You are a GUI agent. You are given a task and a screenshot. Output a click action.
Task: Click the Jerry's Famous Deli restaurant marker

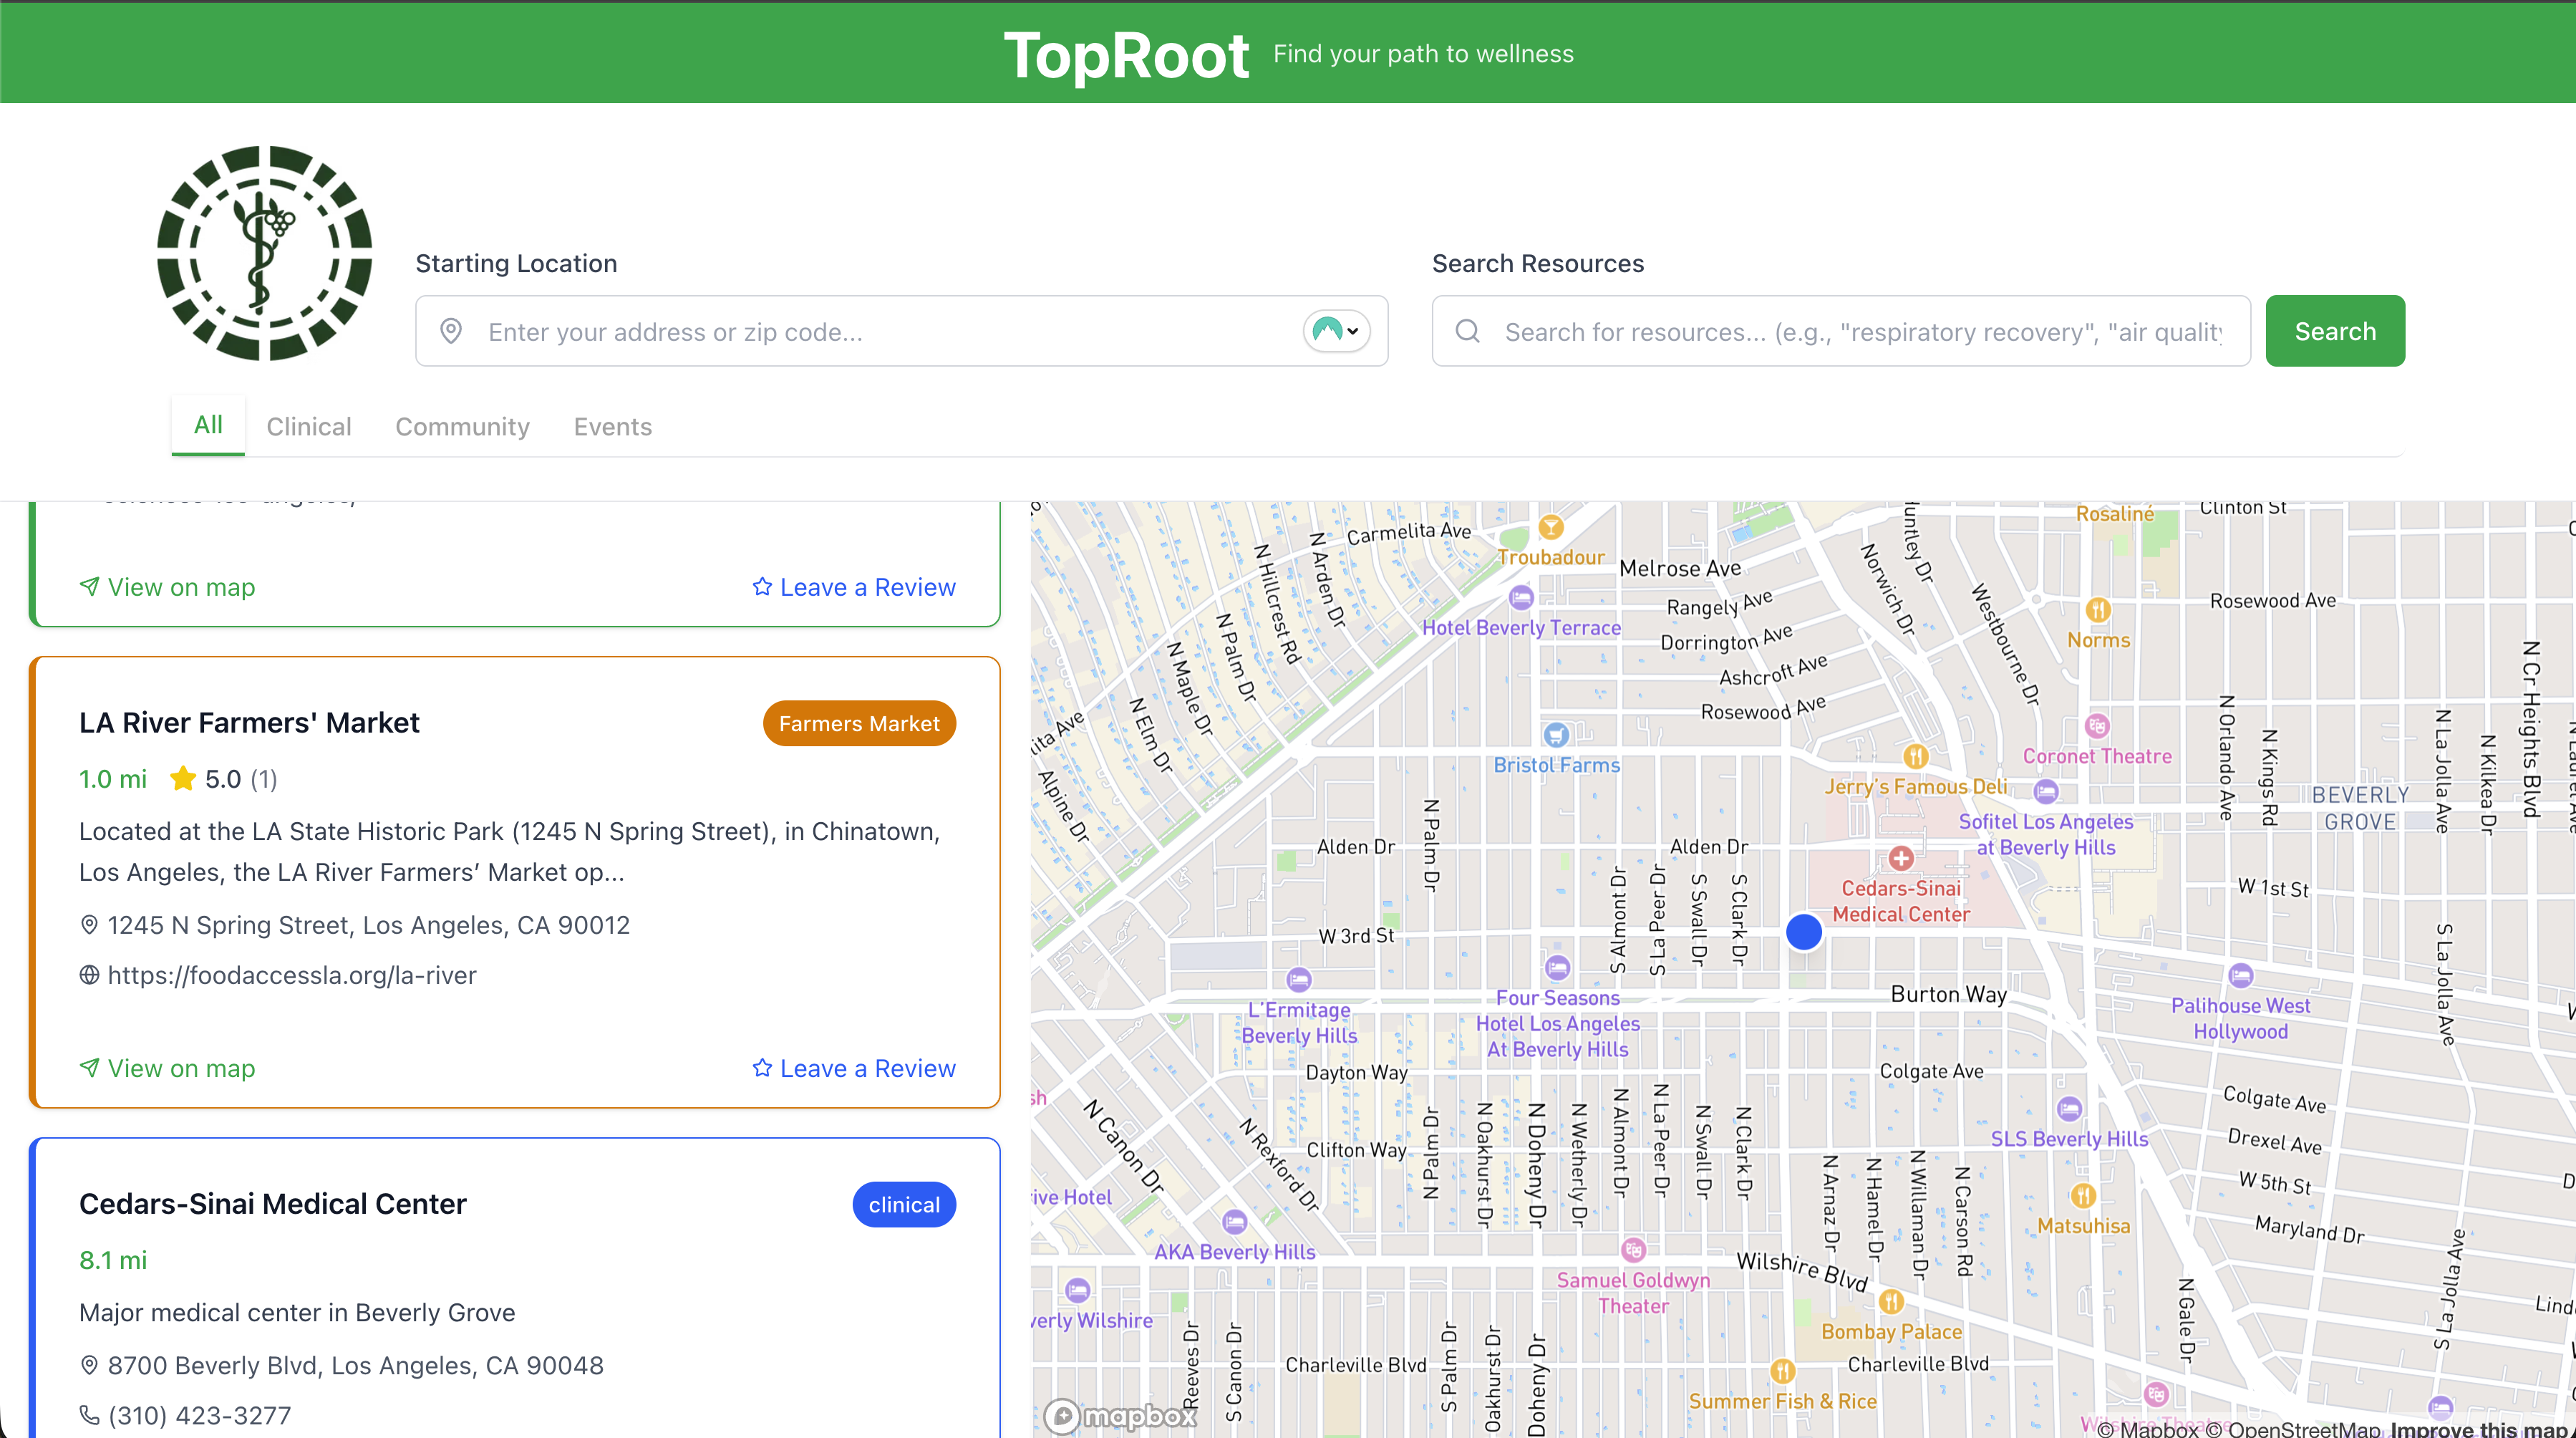pyautogui.click(x=1915, y=757)
